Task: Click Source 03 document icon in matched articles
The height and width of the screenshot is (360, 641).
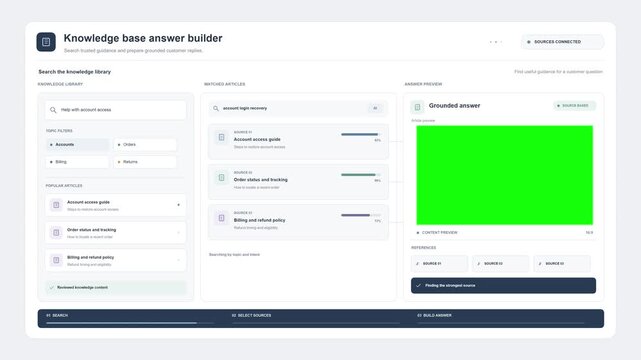Action: click(222, 218)
